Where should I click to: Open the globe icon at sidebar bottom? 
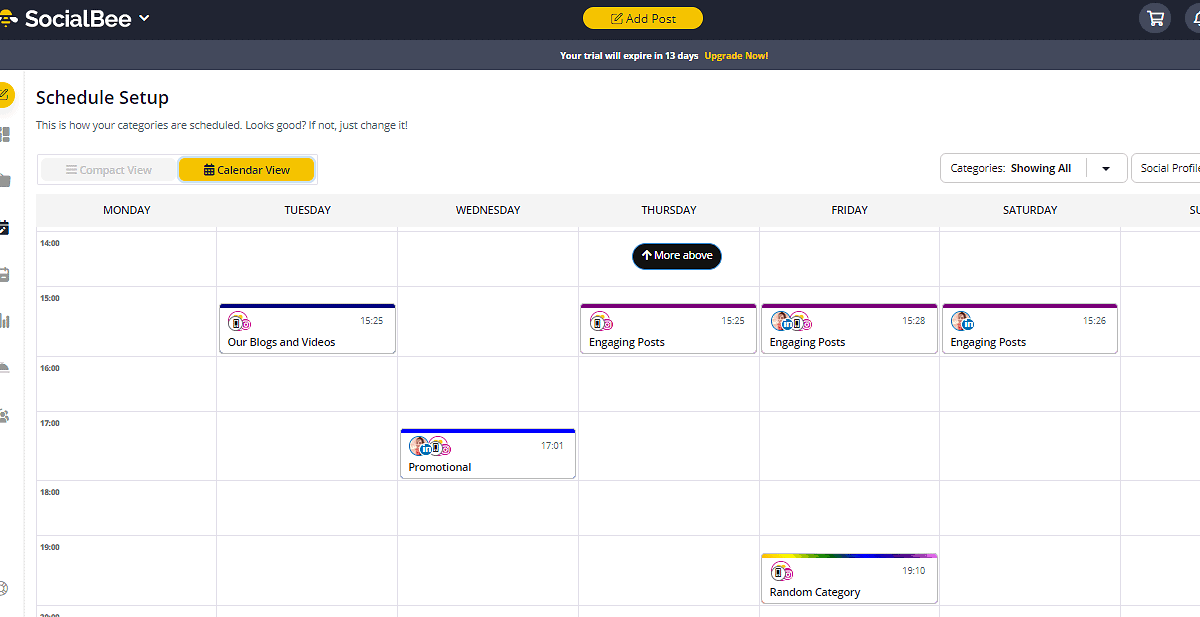click(5, 588)
